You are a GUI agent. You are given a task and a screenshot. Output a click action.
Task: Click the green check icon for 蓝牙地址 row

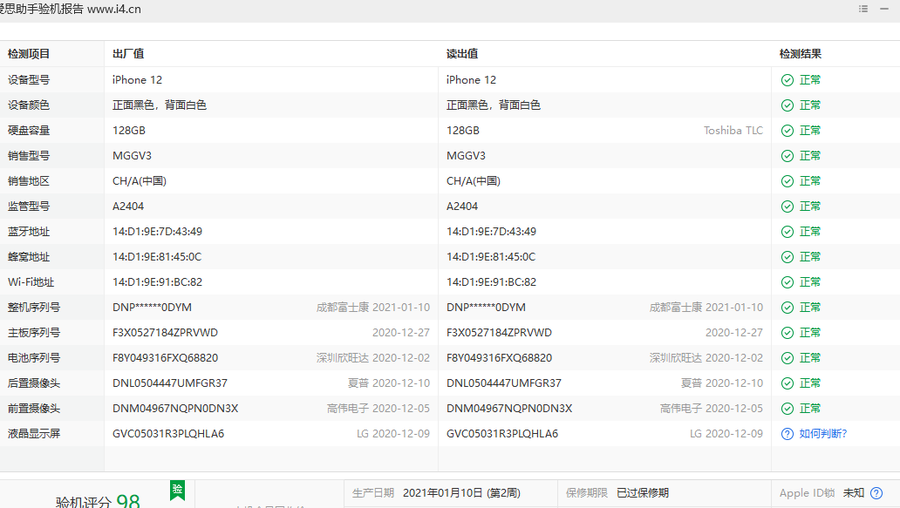(x=788, y=232)
